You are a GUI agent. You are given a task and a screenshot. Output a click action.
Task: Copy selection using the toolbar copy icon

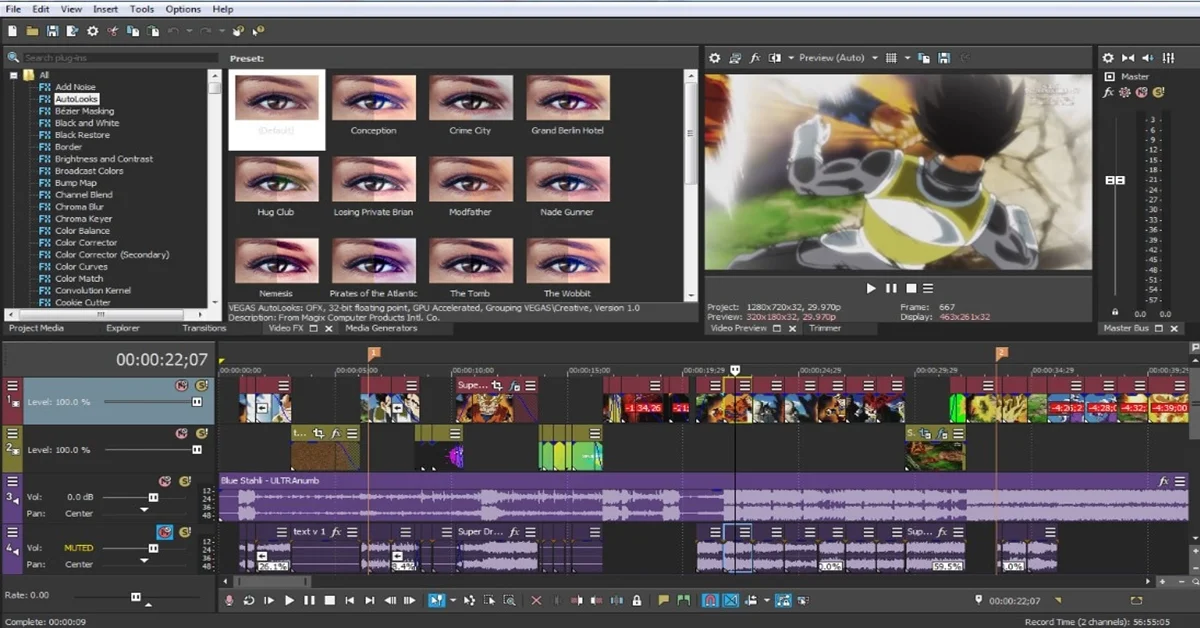[x=134, y=31]
